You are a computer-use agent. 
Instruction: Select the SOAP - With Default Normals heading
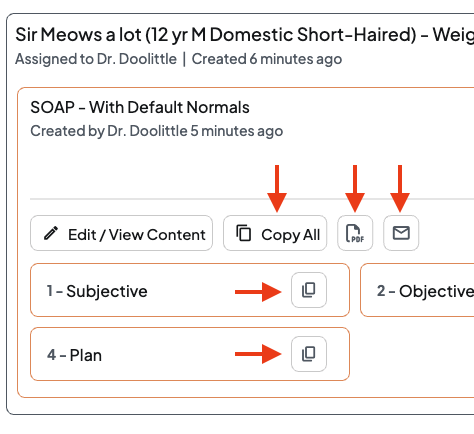140,107
